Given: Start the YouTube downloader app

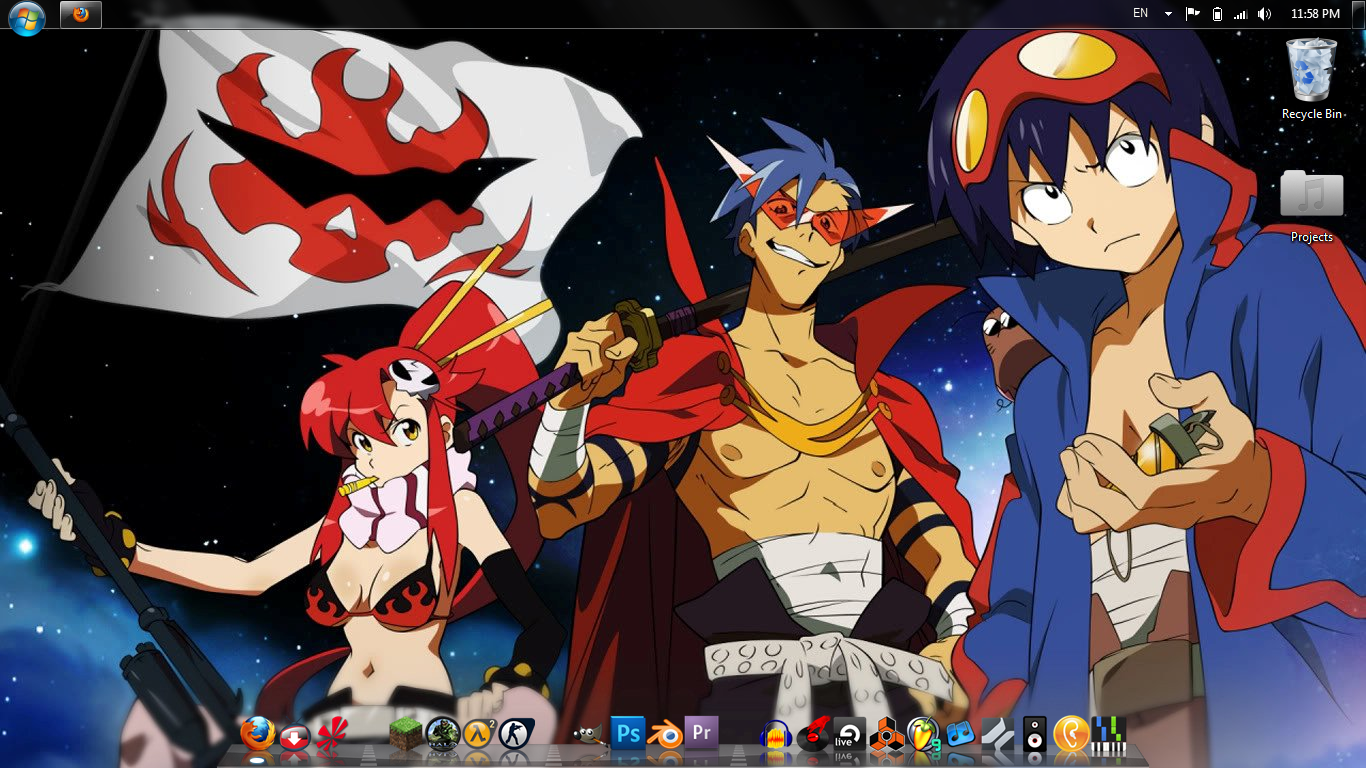Looking at the screenshot, I should [294, 735].
